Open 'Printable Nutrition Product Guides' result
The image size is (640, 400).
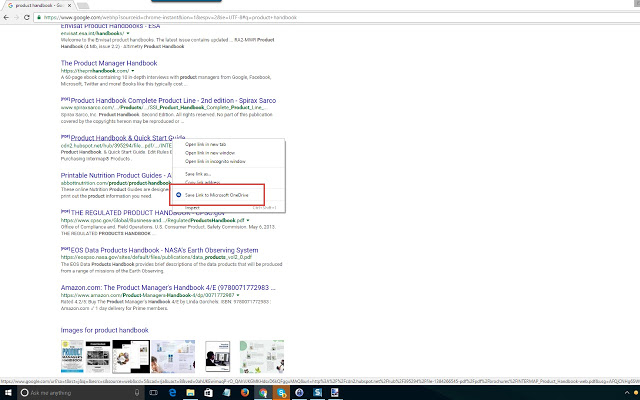coord(116,176)
